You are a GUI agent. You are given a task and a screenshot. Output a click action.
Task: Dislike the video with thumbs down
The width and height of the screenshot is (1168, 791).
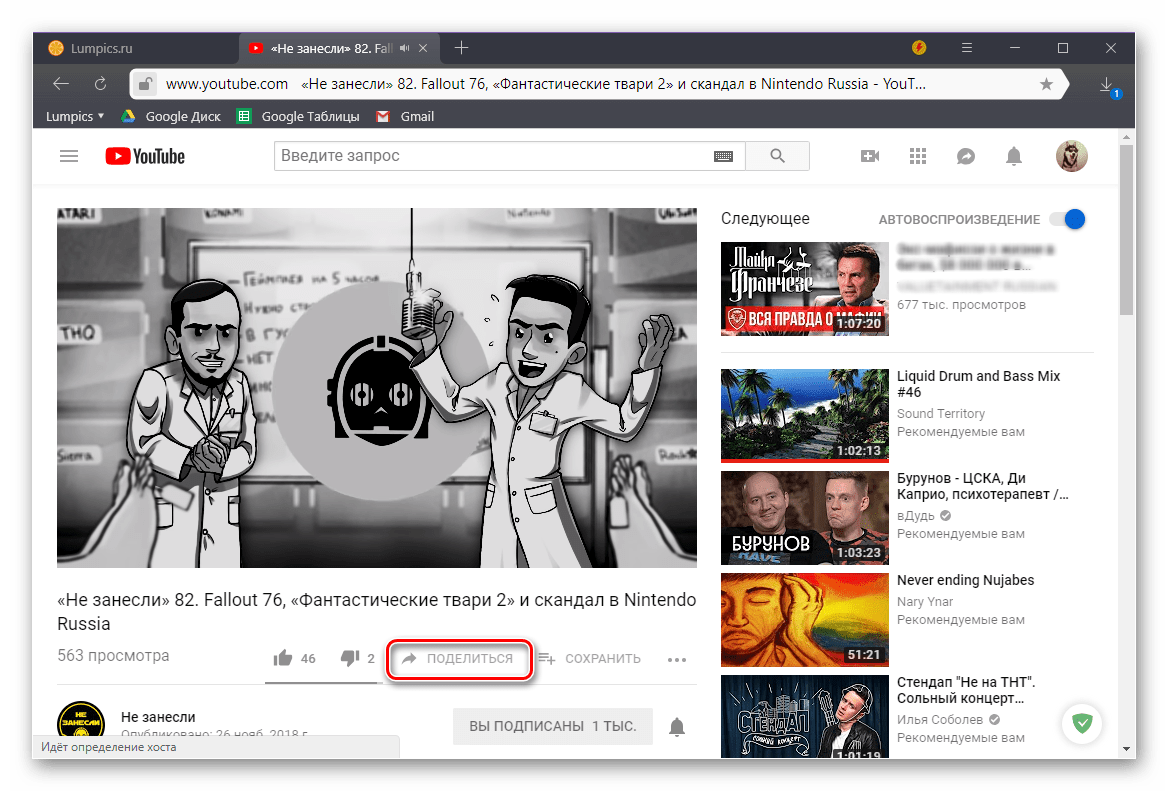coord(350,658)
